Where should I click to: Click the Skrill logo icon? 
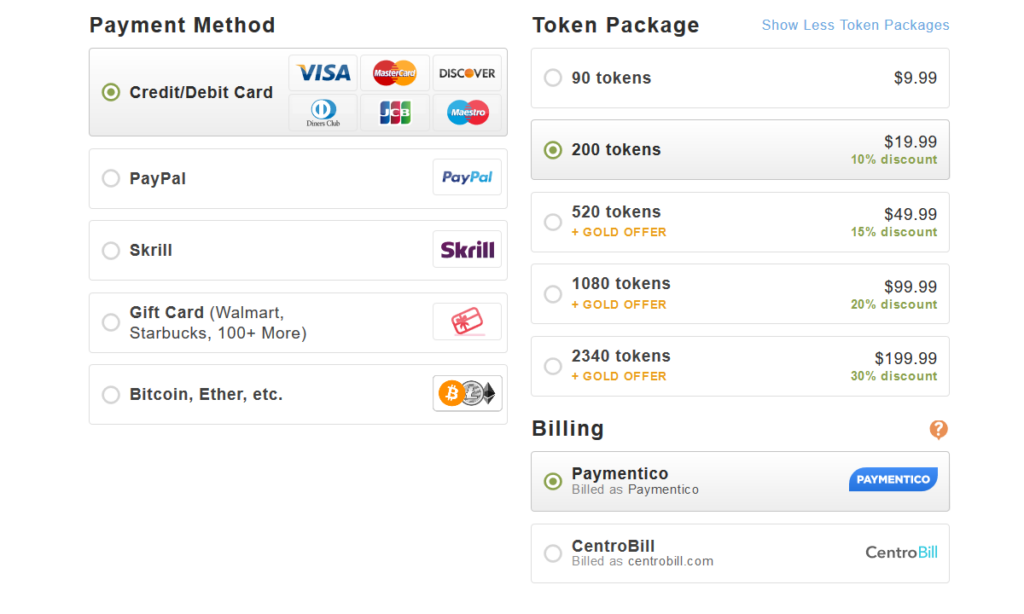467,249
